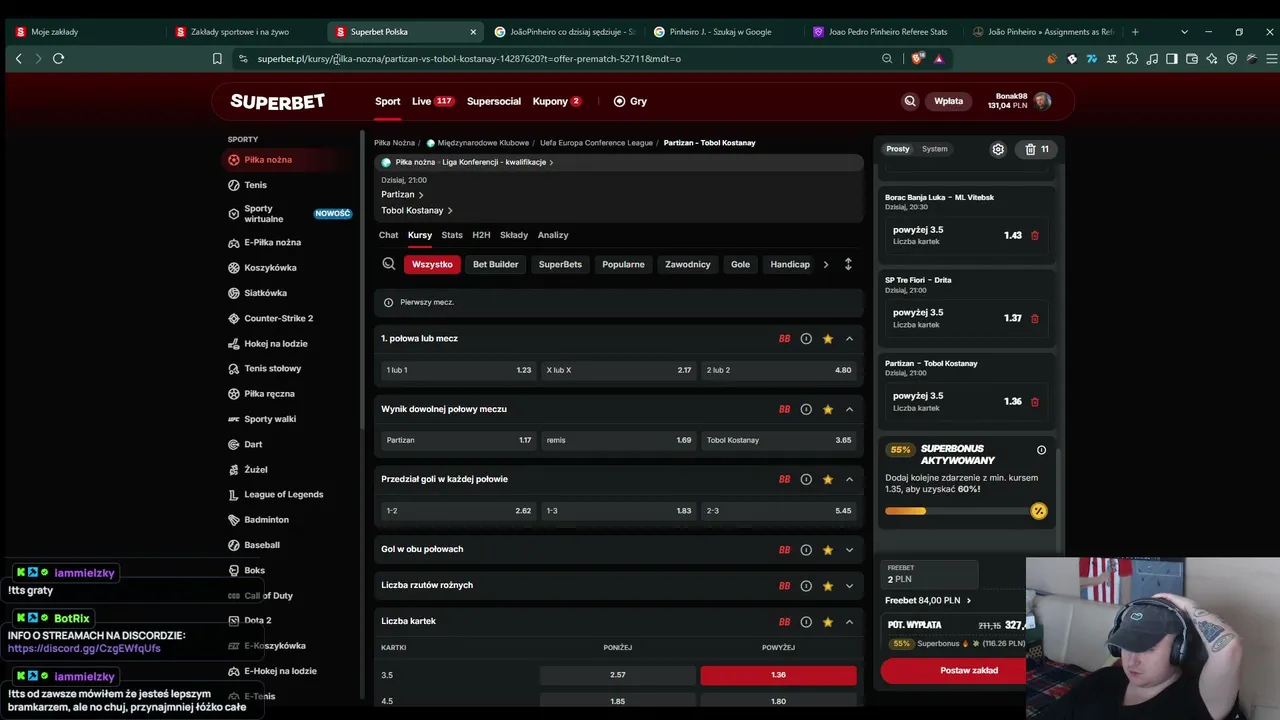The width and height of the screenshot is (1280, 720).
Task: Toggle favorite star for Przedział goli w każdej połowie
Action: [828, 479]
